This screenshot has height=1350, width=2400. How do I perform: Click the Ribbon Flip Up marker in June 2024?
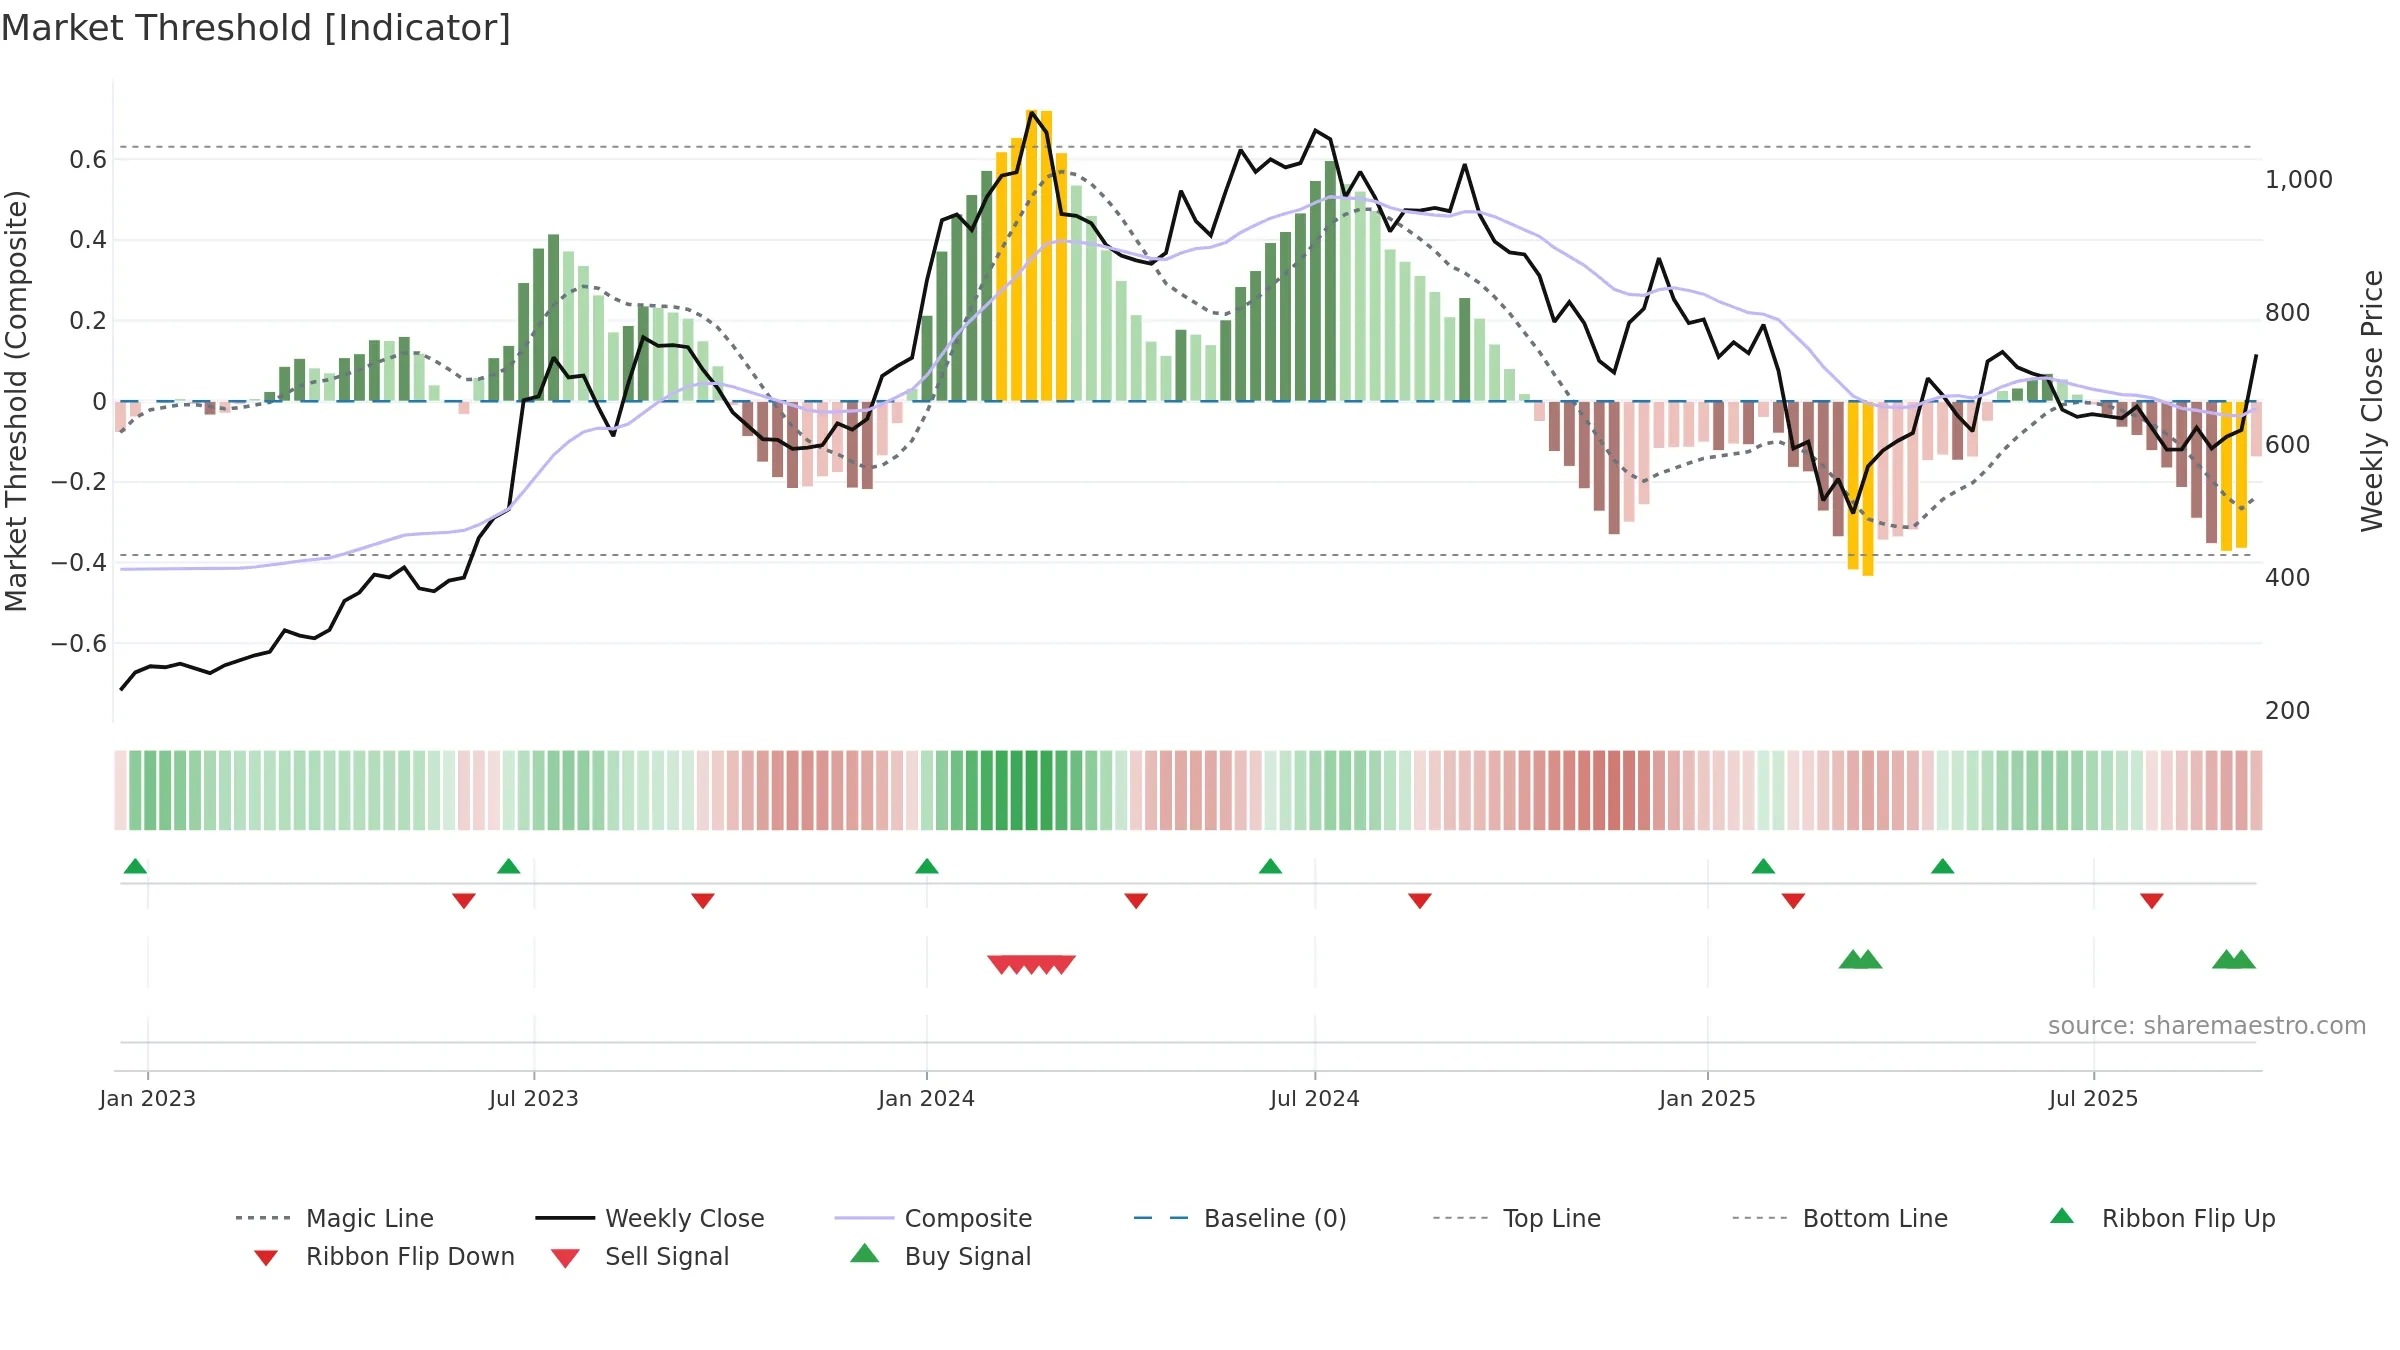pyautogui.click(x=1270, y=866)
